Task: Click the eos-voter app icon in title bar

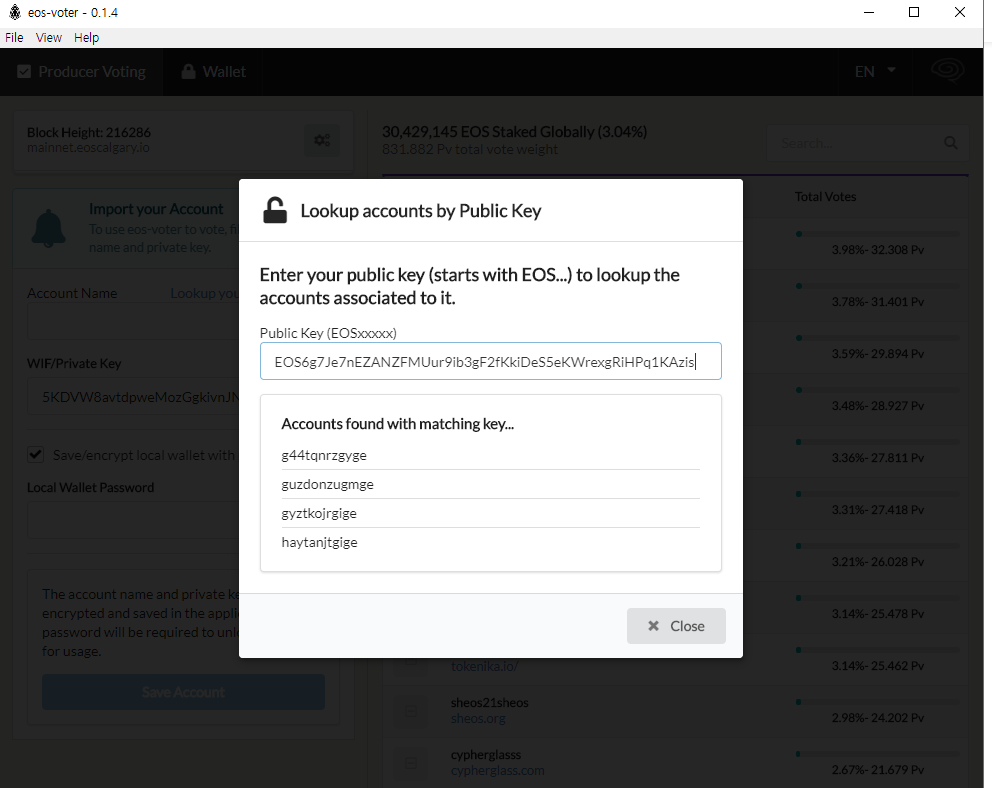Action: point(15,12)
